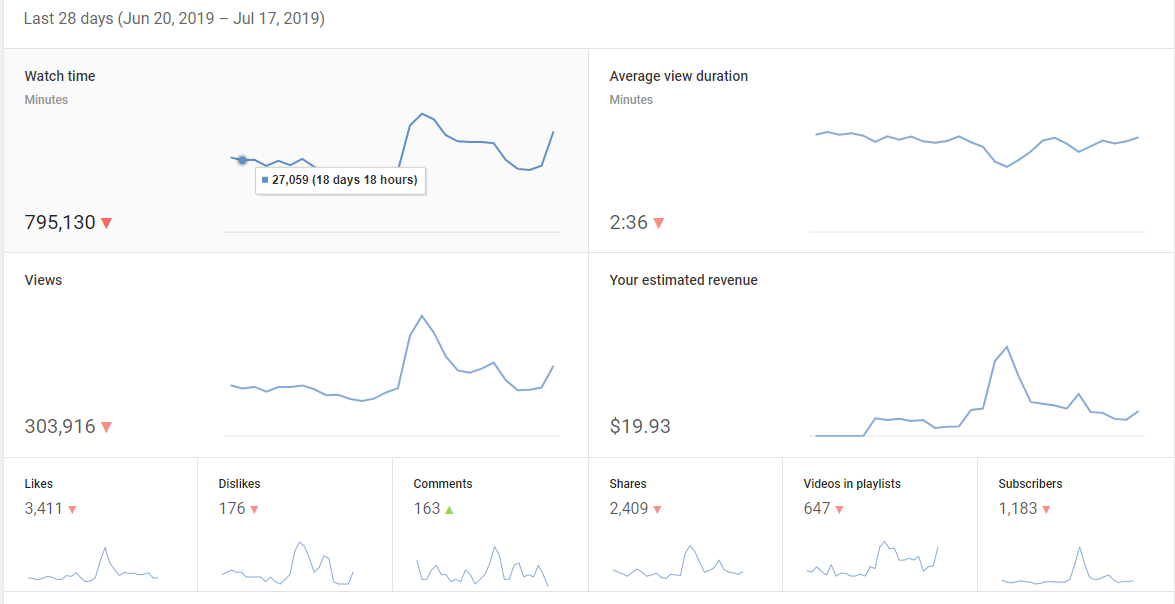Click the Last 28 days date range
Image resolution: width=1175 pixels, height=604 pixels.
pos(174,19)
